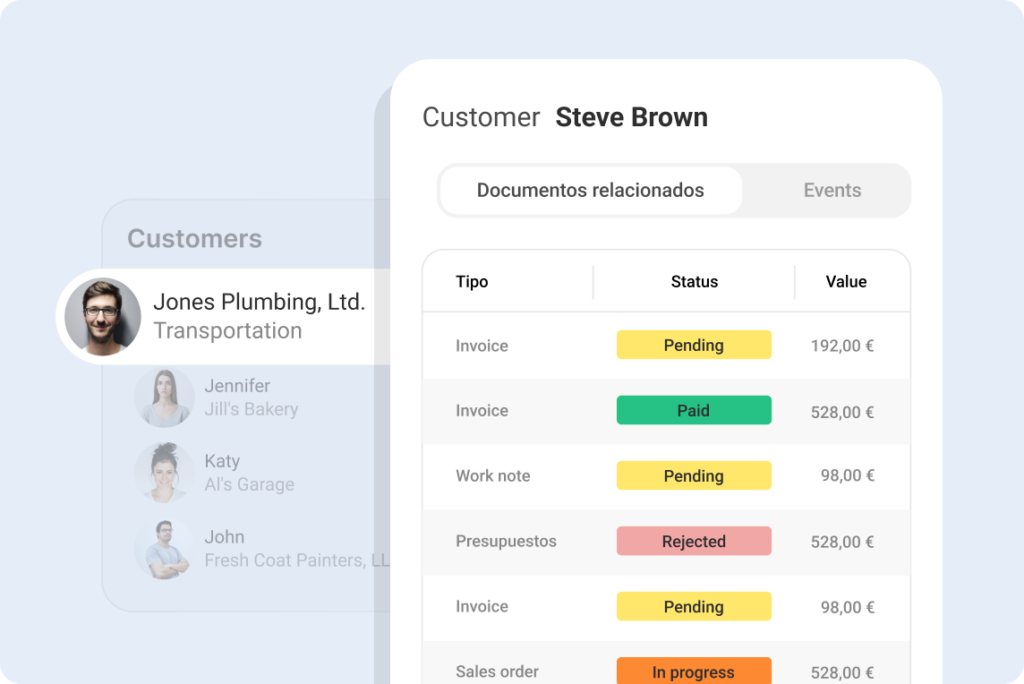Open John's avatar from Fresh Coat Painters

click(164, 548)
